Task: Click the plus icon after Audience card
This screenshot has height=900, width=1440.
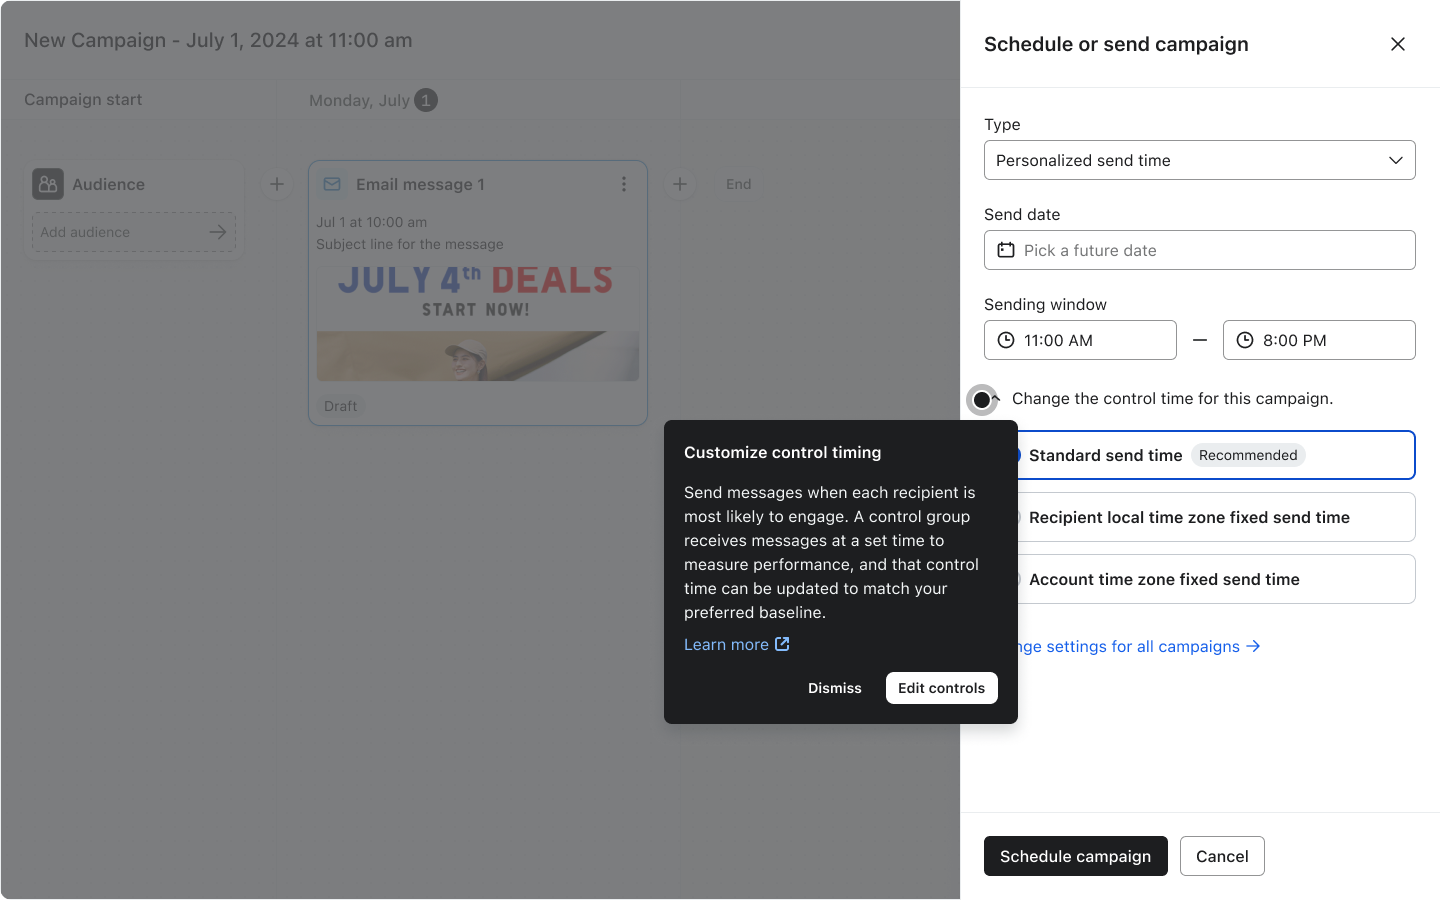Action: 277,184
